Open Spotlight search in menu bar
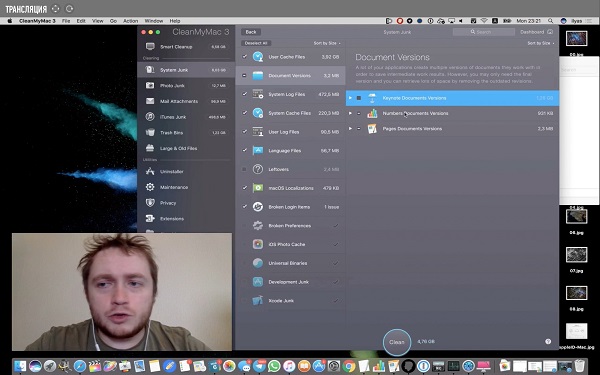The image size is (600, 375). coord(550,21)
